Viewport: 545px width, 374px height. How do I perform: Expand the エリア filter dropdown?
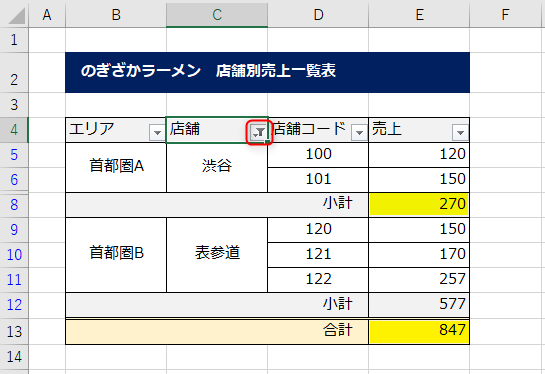pos(157,132)
